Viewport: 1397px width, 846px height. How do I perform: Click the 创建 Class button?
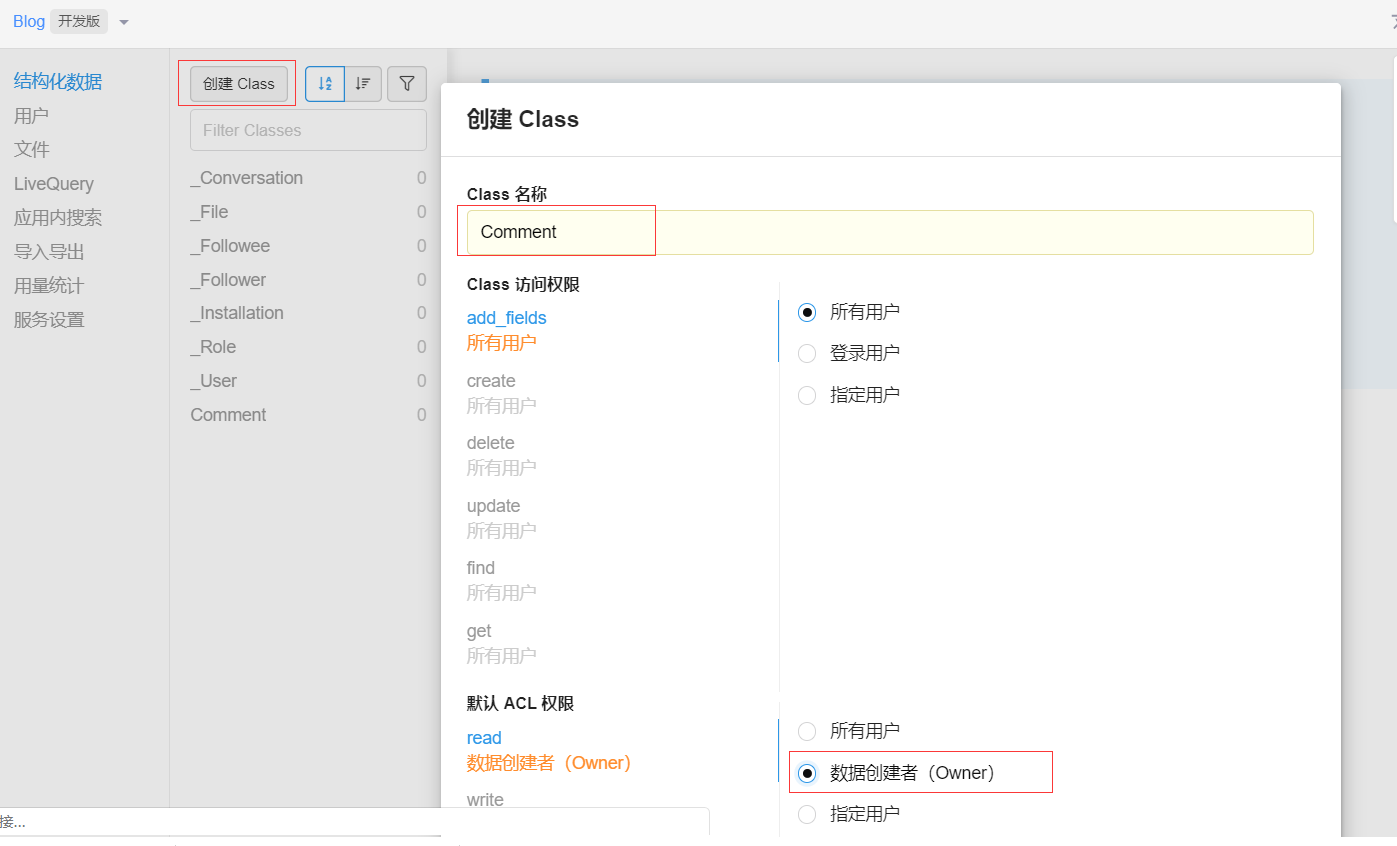(236, 84)
